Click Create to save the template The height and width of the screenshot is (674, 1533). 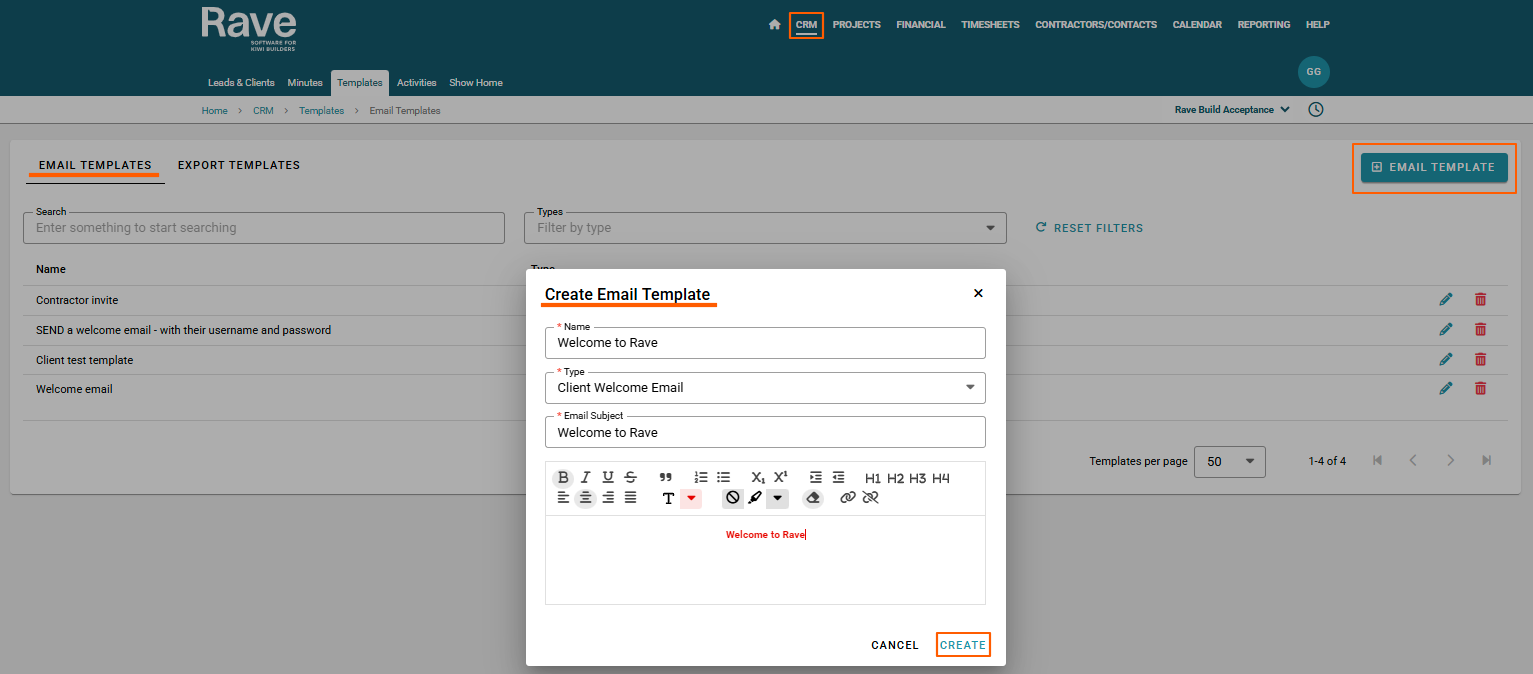963,645
